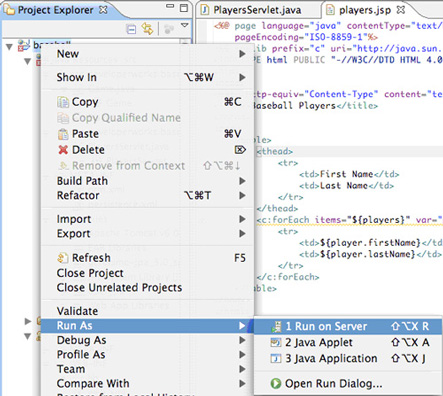Click the Debug As submenu arrow
The height and width of the screenshot is (396, 443).
242,340
